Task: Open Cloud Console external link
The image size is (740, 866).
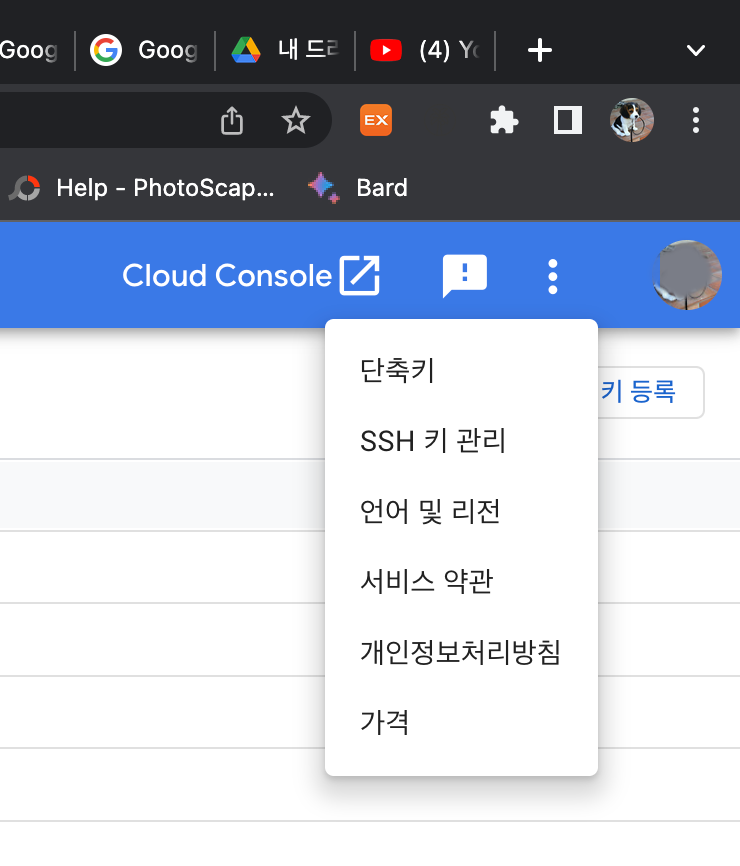Action: [251, 275]
